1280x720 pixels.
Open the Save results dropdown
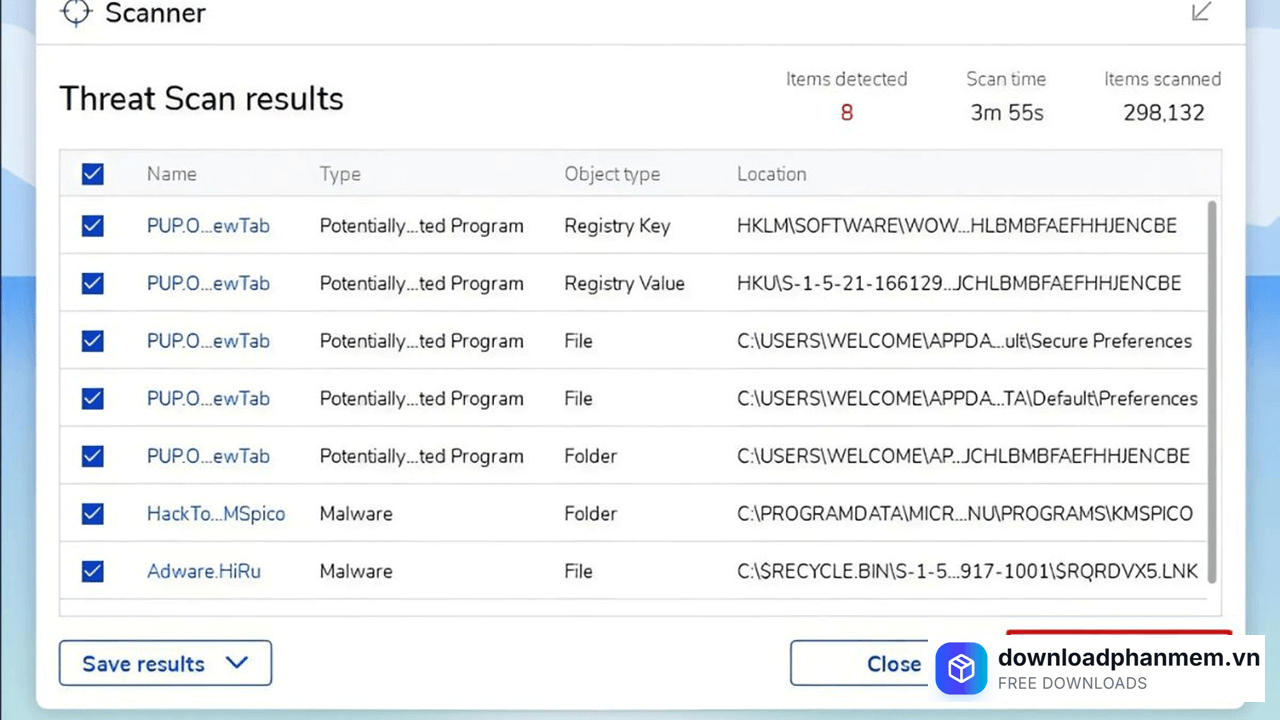(165, 663)
